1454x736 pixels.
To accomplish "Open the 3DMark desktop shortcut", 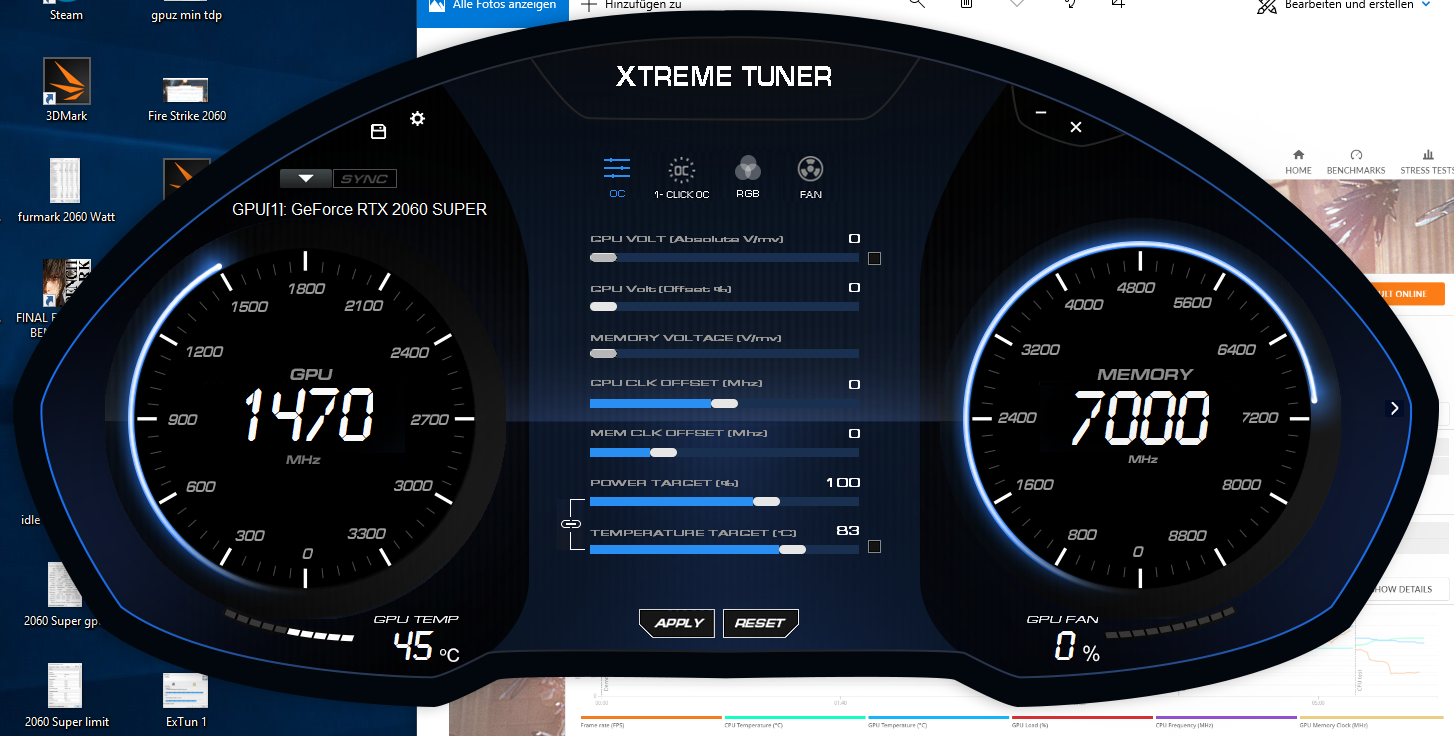I will coord(67,90).
